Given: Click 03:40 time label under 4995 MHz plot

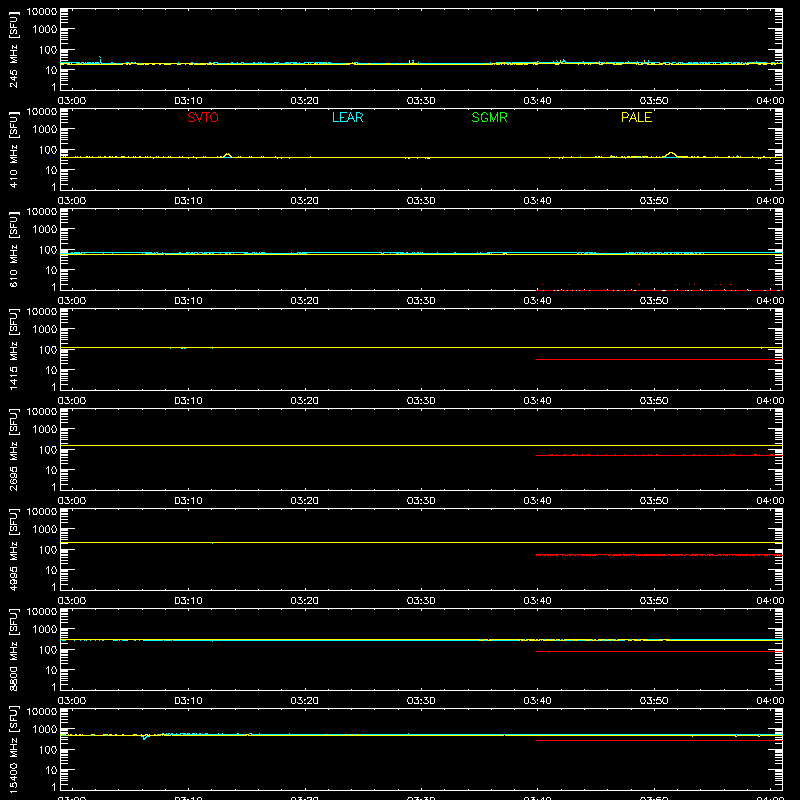Looking at the screenshot, I should click(x=537, y=601).
